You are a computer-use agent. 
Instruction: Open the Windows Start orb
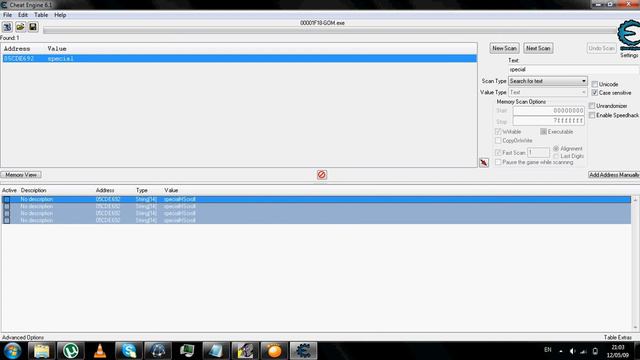pyautogui.click(x=12, y=351)
